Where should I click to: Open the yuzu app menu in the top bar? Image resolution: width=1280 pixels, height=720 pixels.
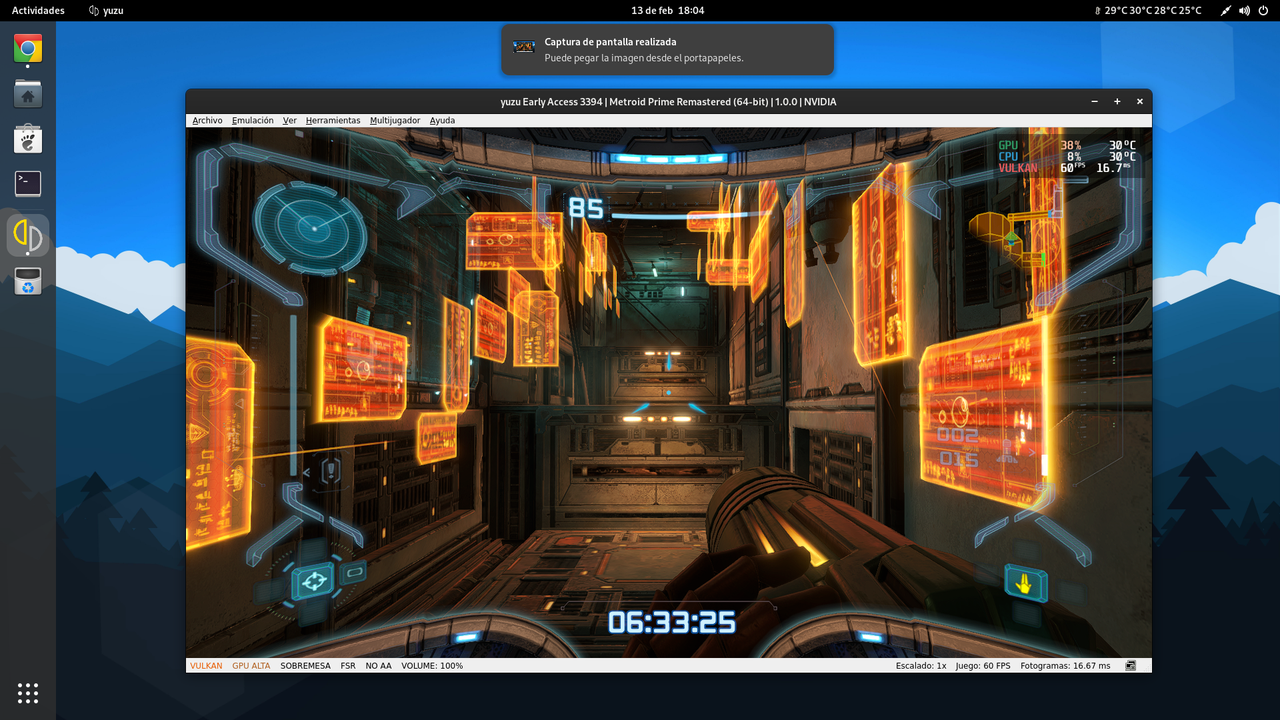106,10
